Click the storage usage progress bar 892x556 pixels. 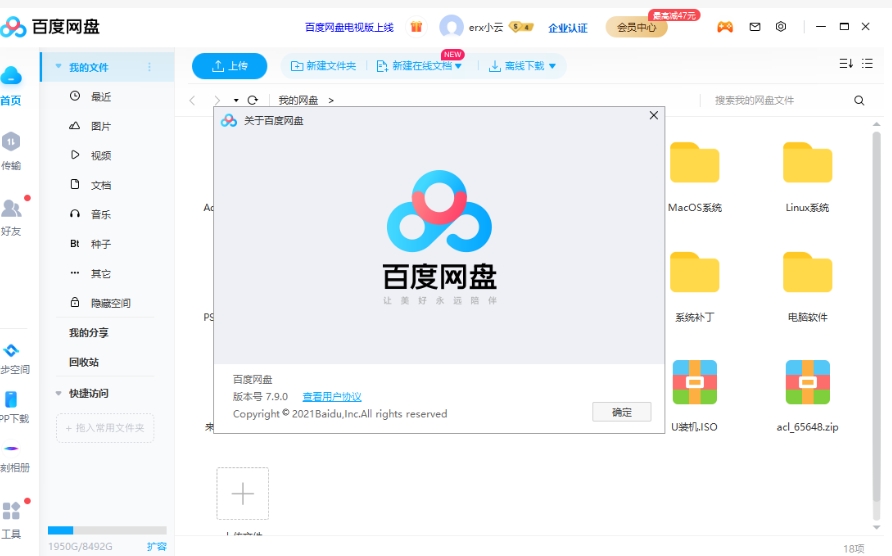click(x=107, y=530)
